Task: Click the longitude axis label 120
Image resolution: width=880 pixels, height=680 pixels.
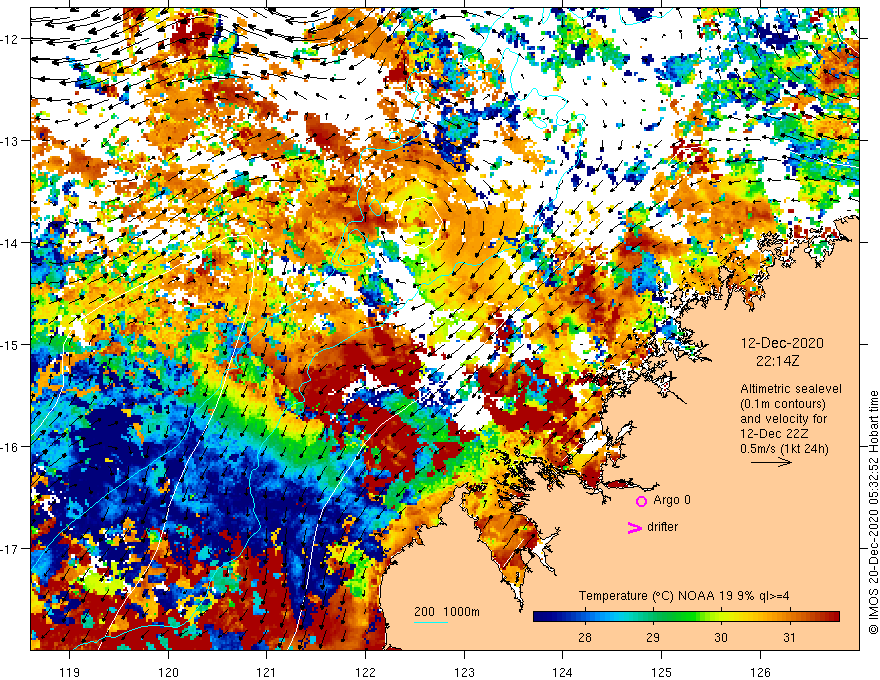Action: 168,672
